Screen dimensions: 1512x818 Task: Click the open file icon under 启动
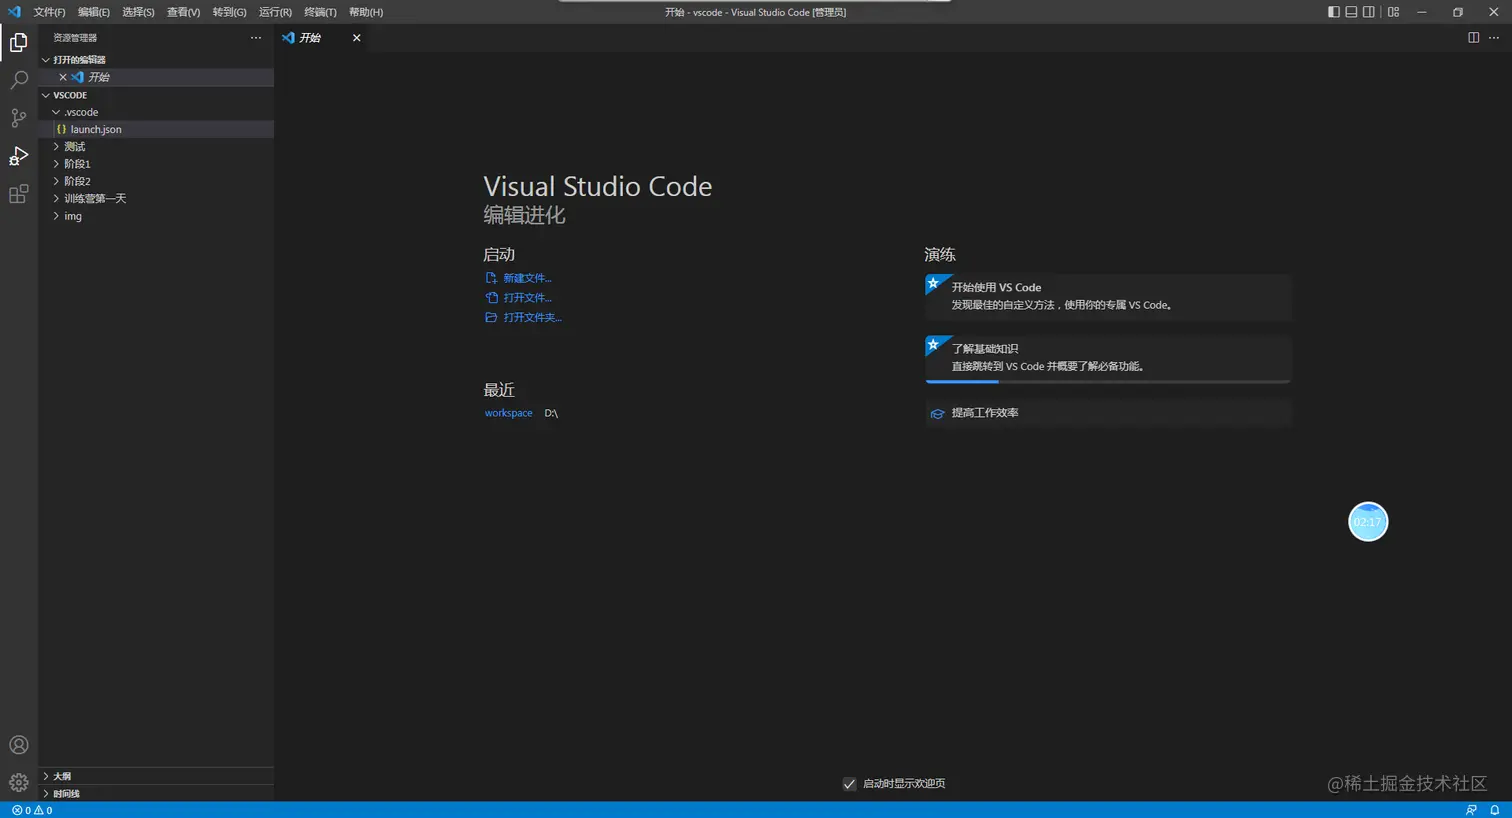click(x=491, y=298)
